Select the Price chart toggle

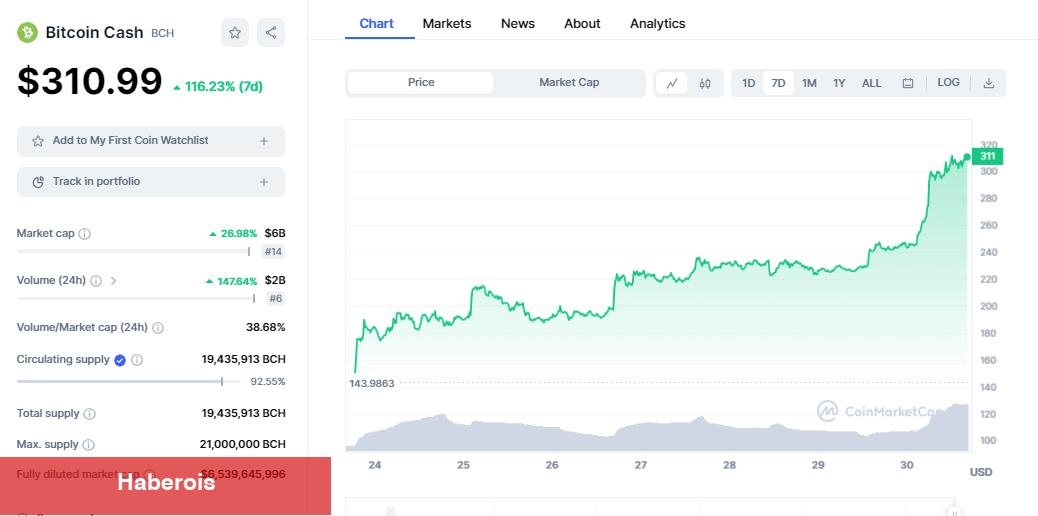click(420, 83)
